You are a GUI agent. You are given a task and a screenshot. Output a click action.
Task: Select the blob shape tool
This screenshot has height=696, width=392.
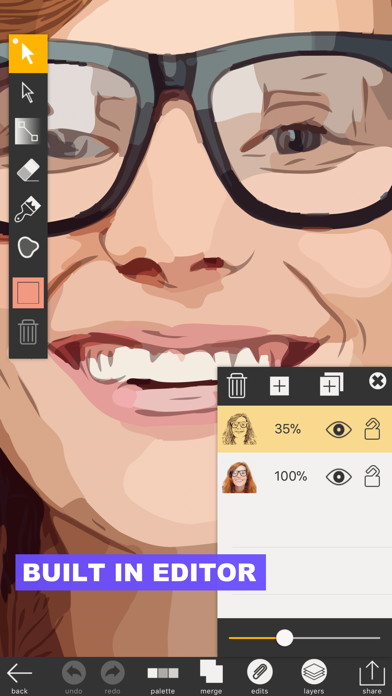coord(28,247)
